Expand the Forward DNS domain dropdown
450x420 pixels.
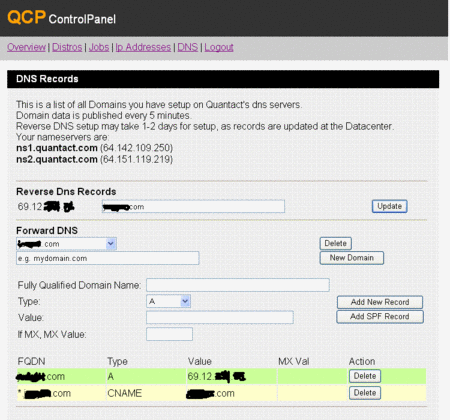click(66, 244)
